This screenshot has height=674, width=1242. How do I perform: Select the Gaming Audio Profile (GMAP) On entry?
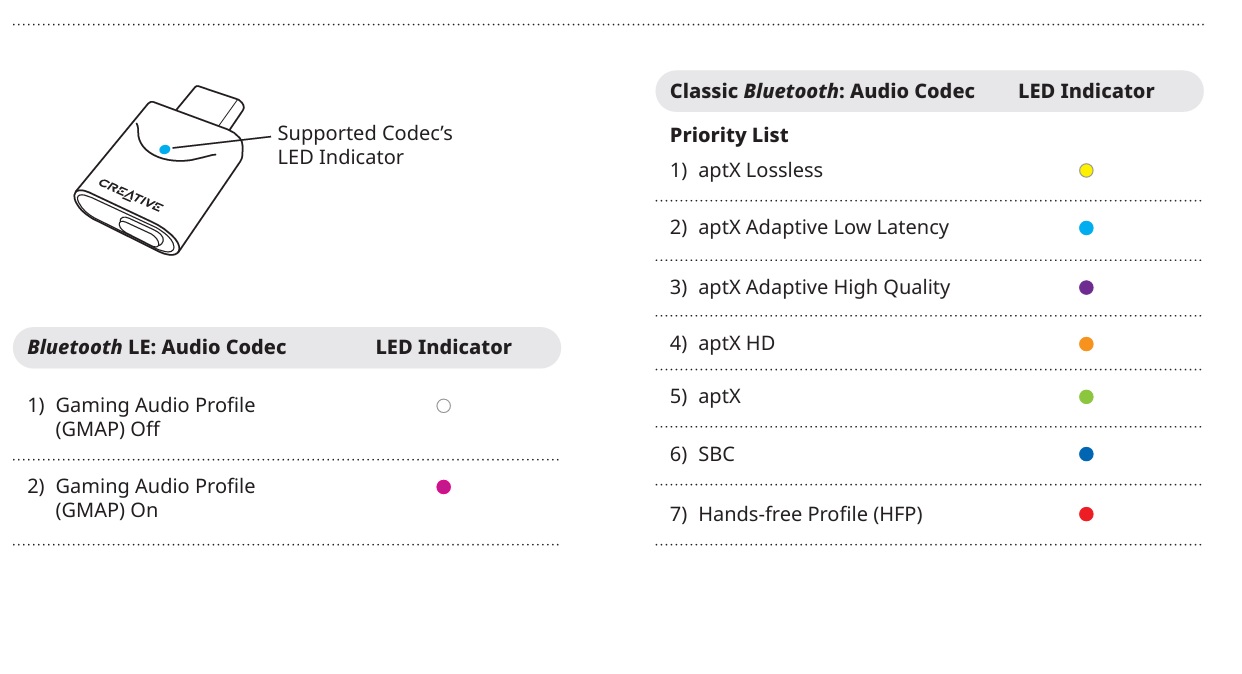(x=155, y=498)
